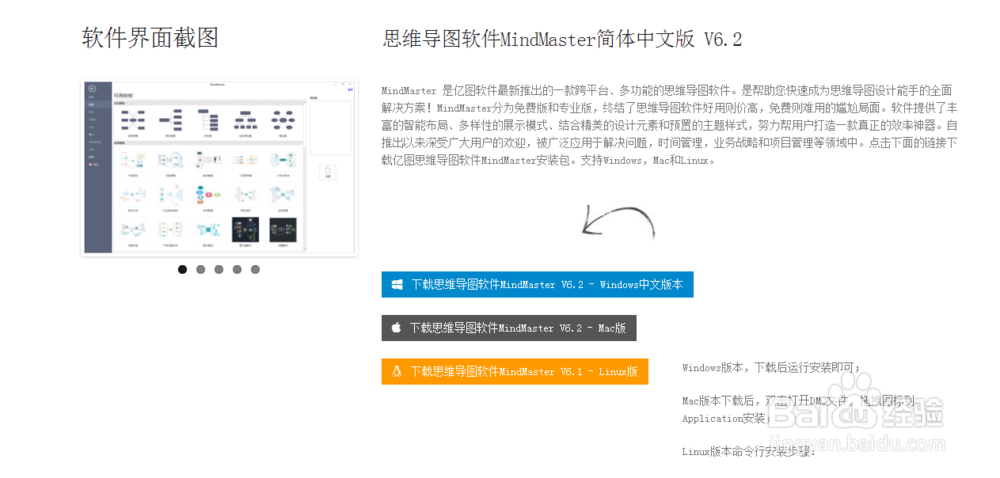Image resolution: width=1000 pixels, height=478 pixels.
Task: Switch to the second carousel dot
Action: point(200,270)
